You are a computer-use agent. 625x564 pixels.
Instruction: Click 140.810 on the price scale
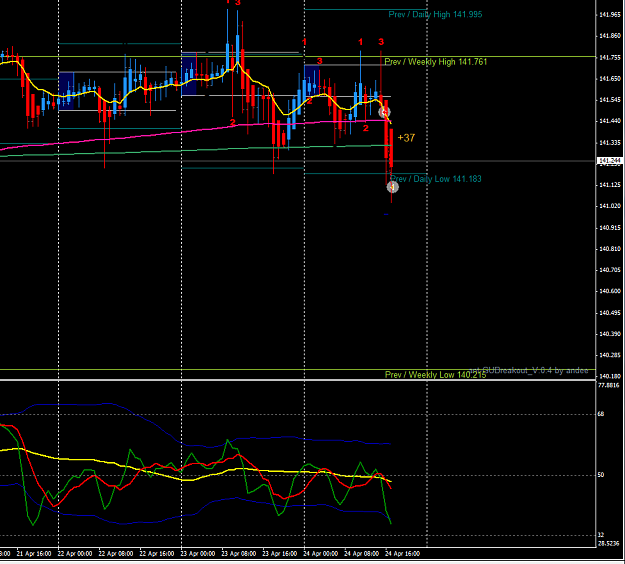click(610, 249)
